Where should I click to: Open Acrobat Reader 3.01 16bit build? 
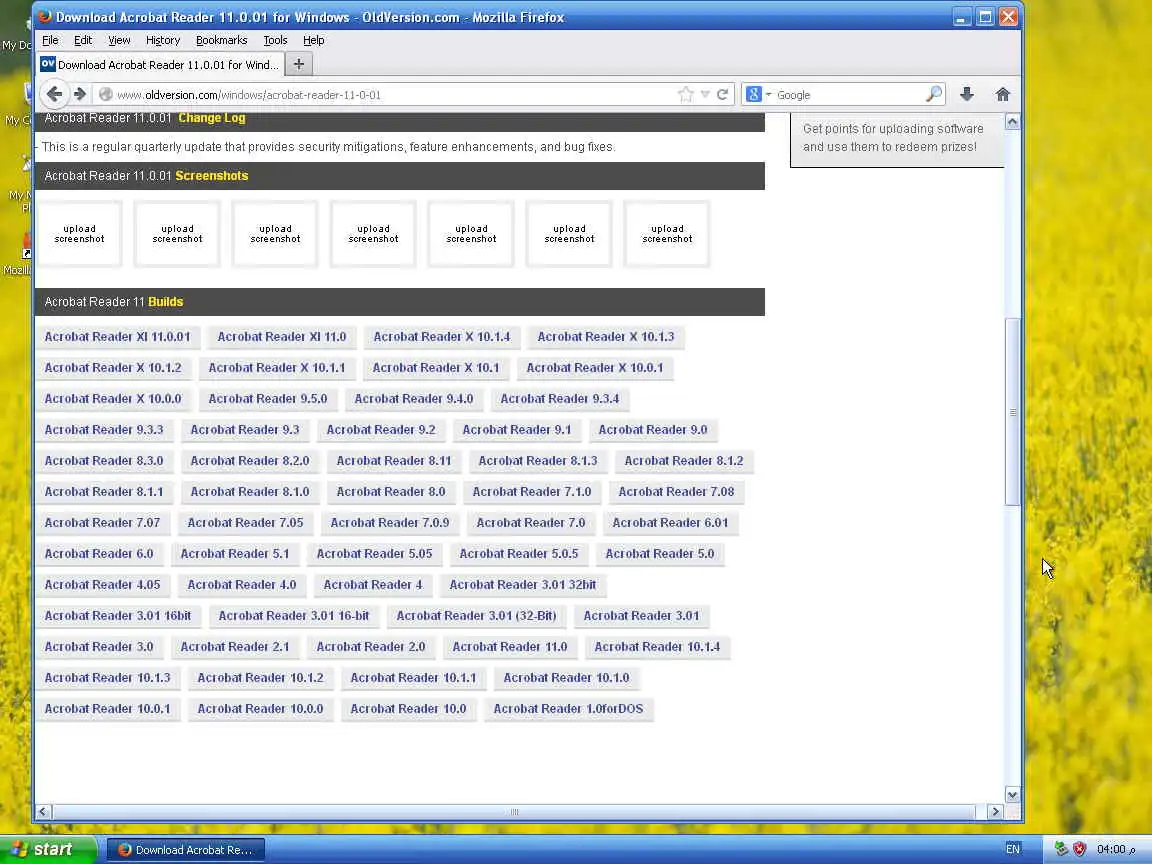118,615
